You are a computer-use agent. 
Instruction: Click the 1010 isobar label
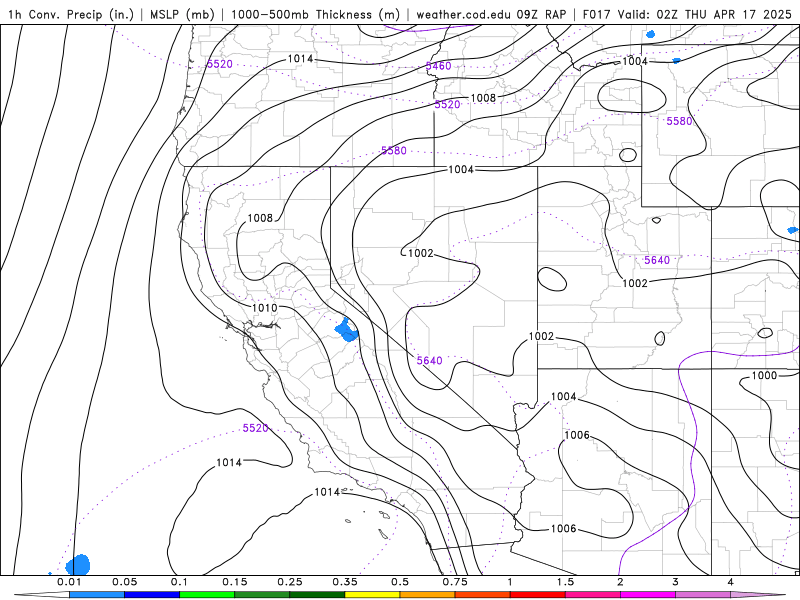(265, 308)
